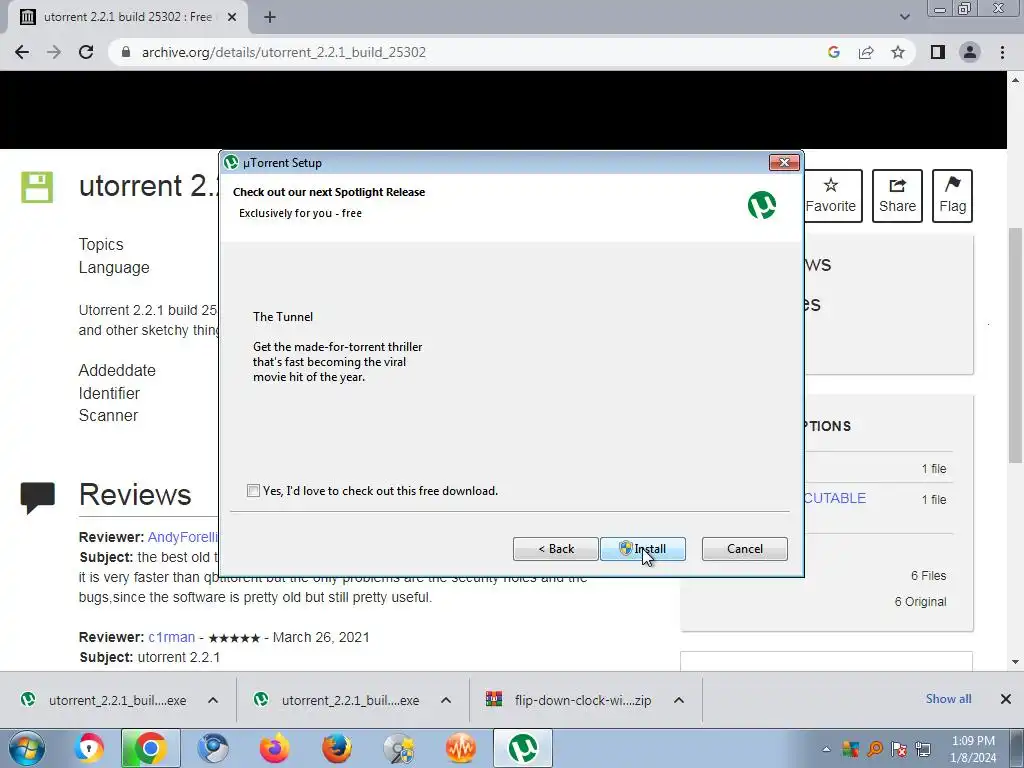The image size is (1024, 768).
Task: Click the share page icon in address bar
Action: [866, 52]
